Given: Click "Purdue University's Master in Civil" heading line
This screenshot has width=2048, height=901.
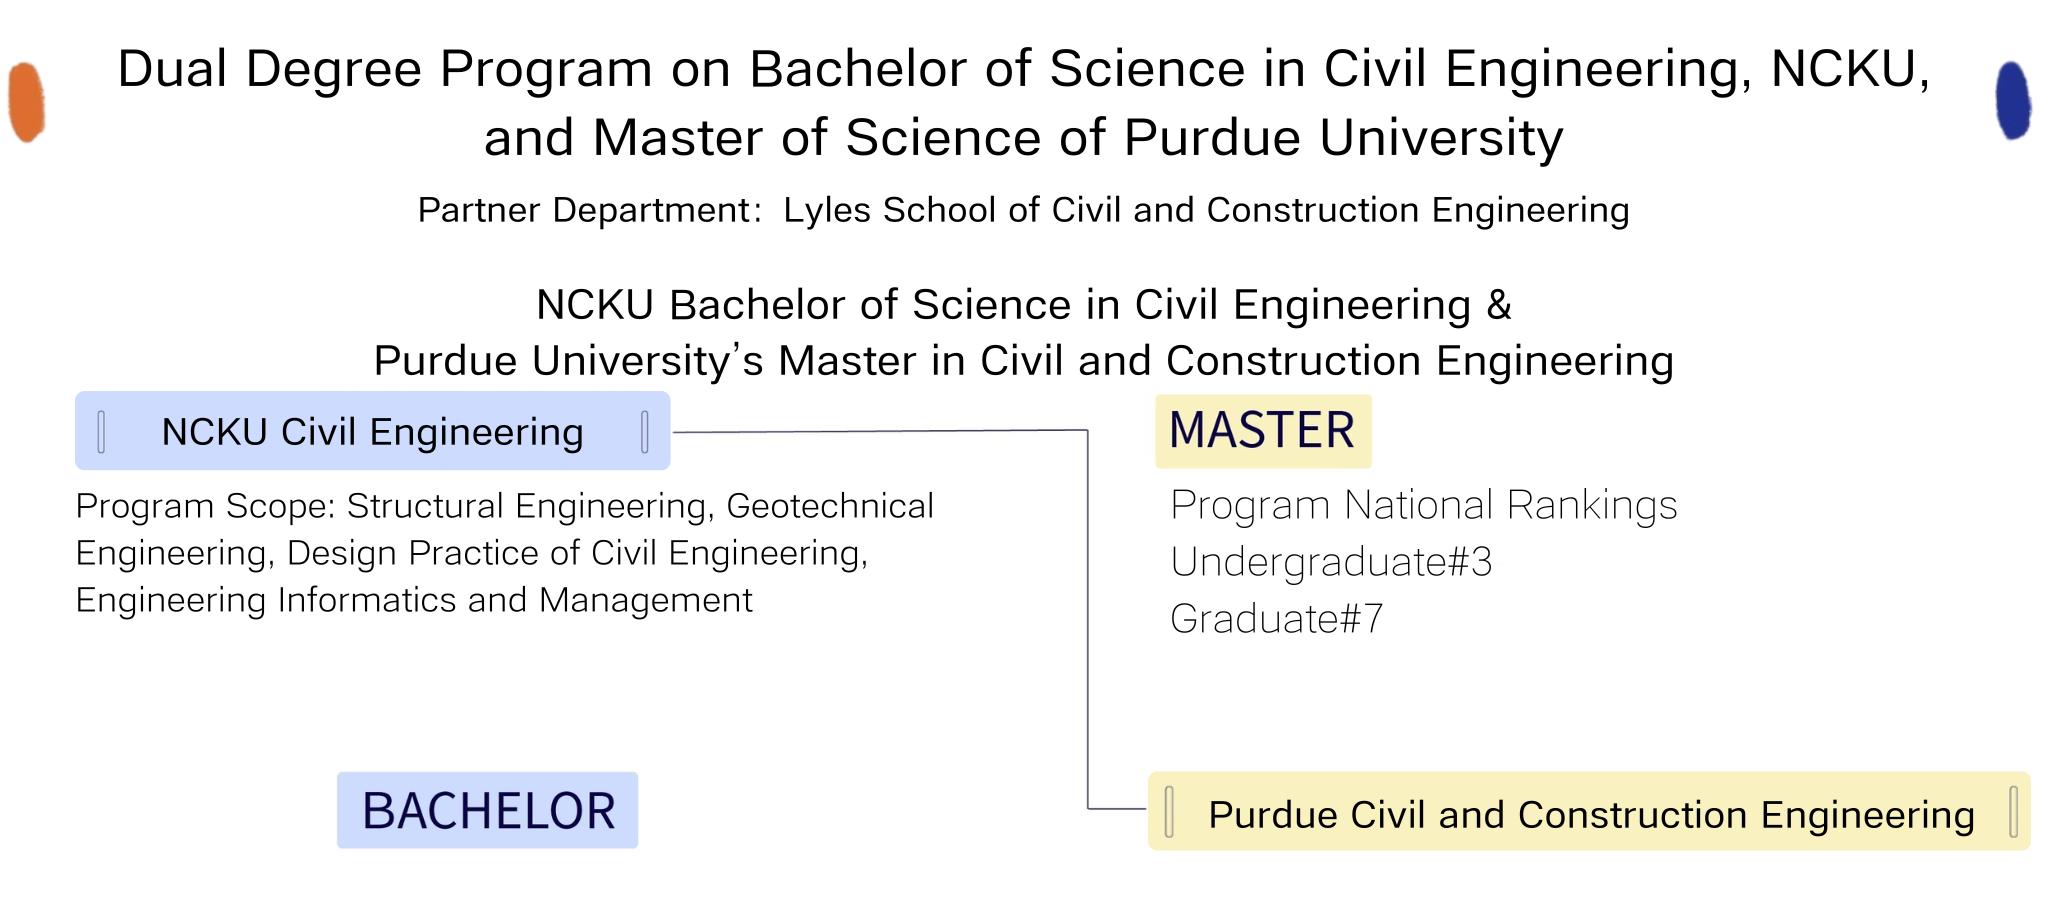Looking at the screenshot, I should 1024,360.
